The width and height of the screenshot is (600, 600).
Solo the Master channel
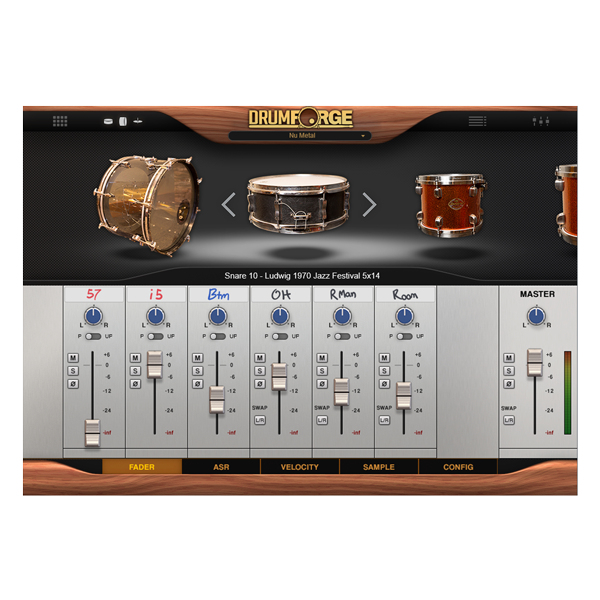click(x=509, y=371)
